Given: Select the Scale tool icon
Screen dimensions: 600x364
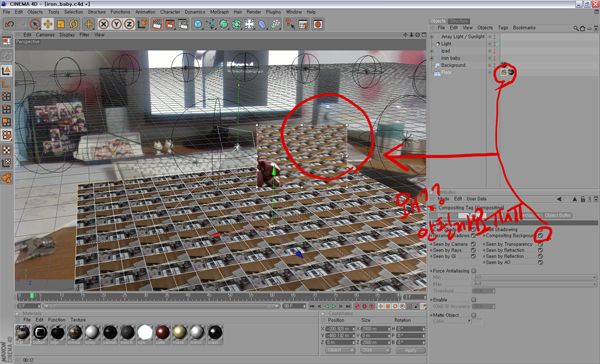Looking at the screenshot, I should point(60,24).
